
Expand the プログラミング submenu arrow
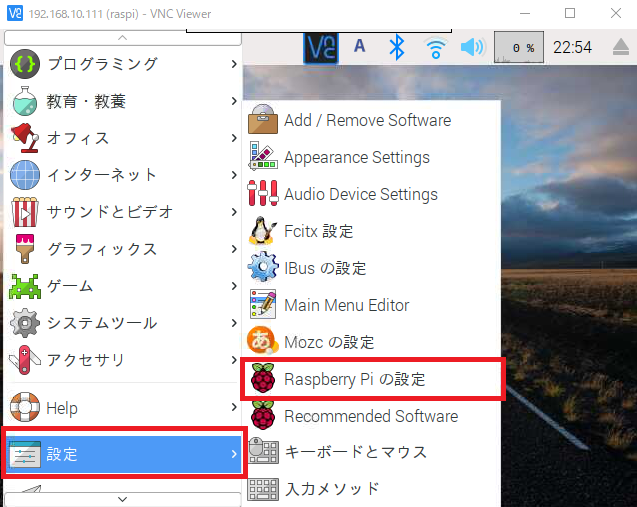coord(234,64)
